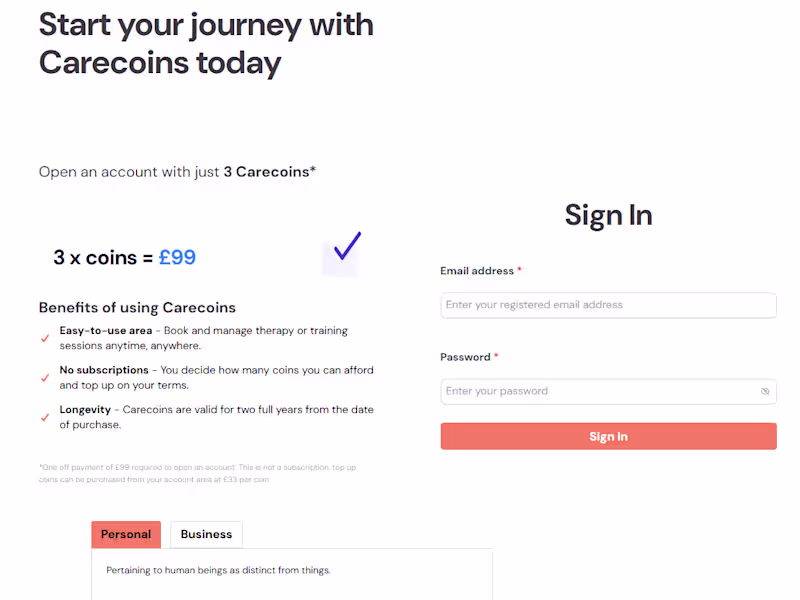Click the bold 'No subscriptions' benefit text
800x600 pixels.
coord(104,370)
